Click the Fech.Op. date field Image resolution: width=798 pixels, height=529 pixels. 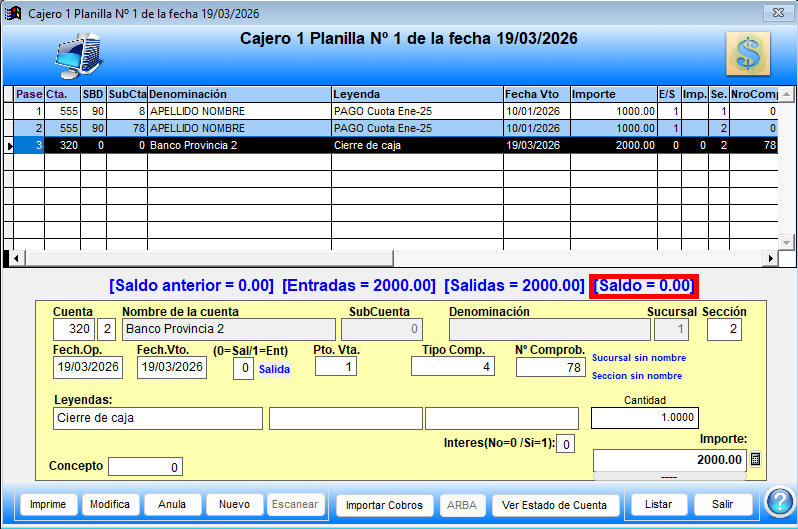point(88,368)
